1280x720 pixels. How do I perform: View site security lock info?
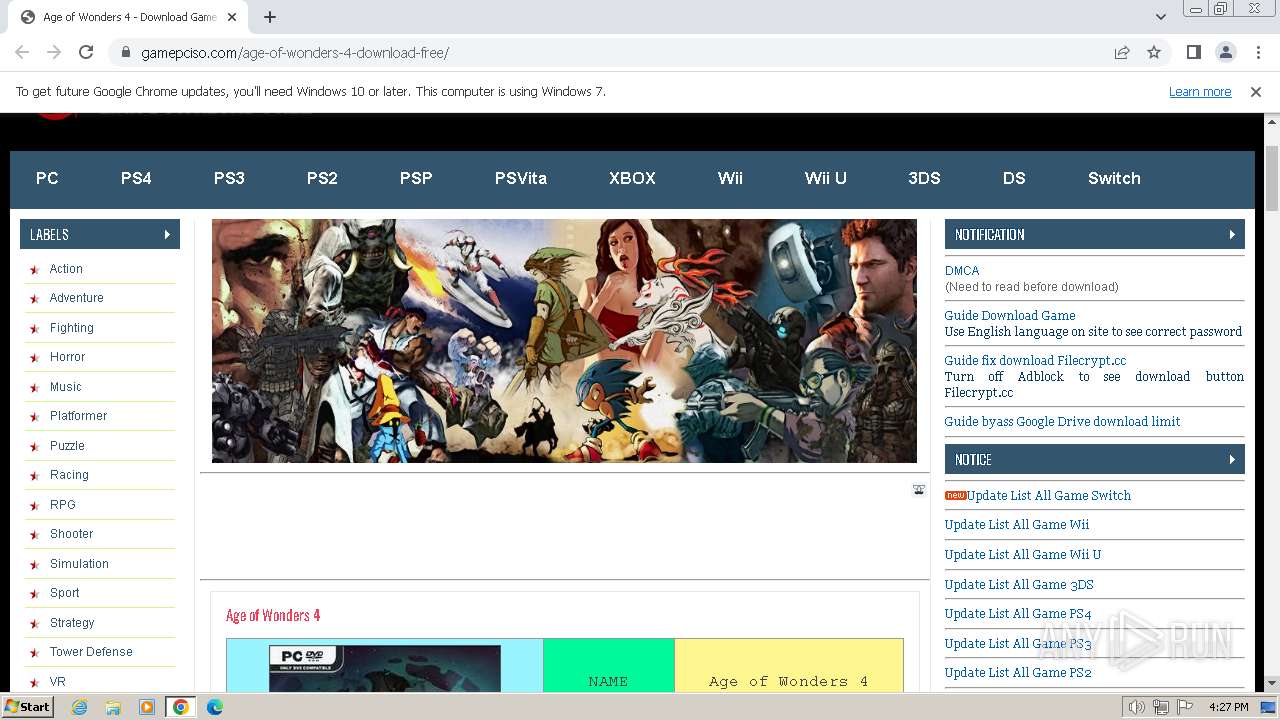coord(126,52)
